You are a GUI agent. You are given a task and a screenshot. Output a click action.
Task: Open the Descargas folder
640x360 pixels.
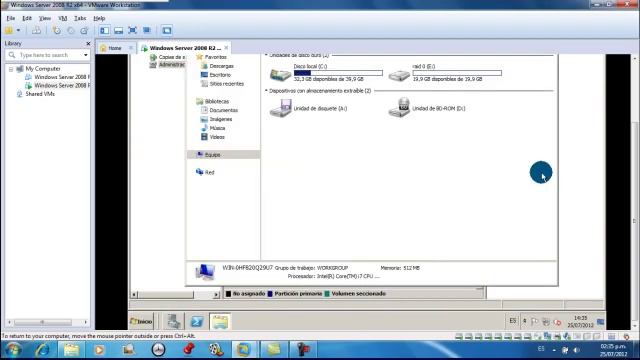pyautogui.click(x=221, y=66)
